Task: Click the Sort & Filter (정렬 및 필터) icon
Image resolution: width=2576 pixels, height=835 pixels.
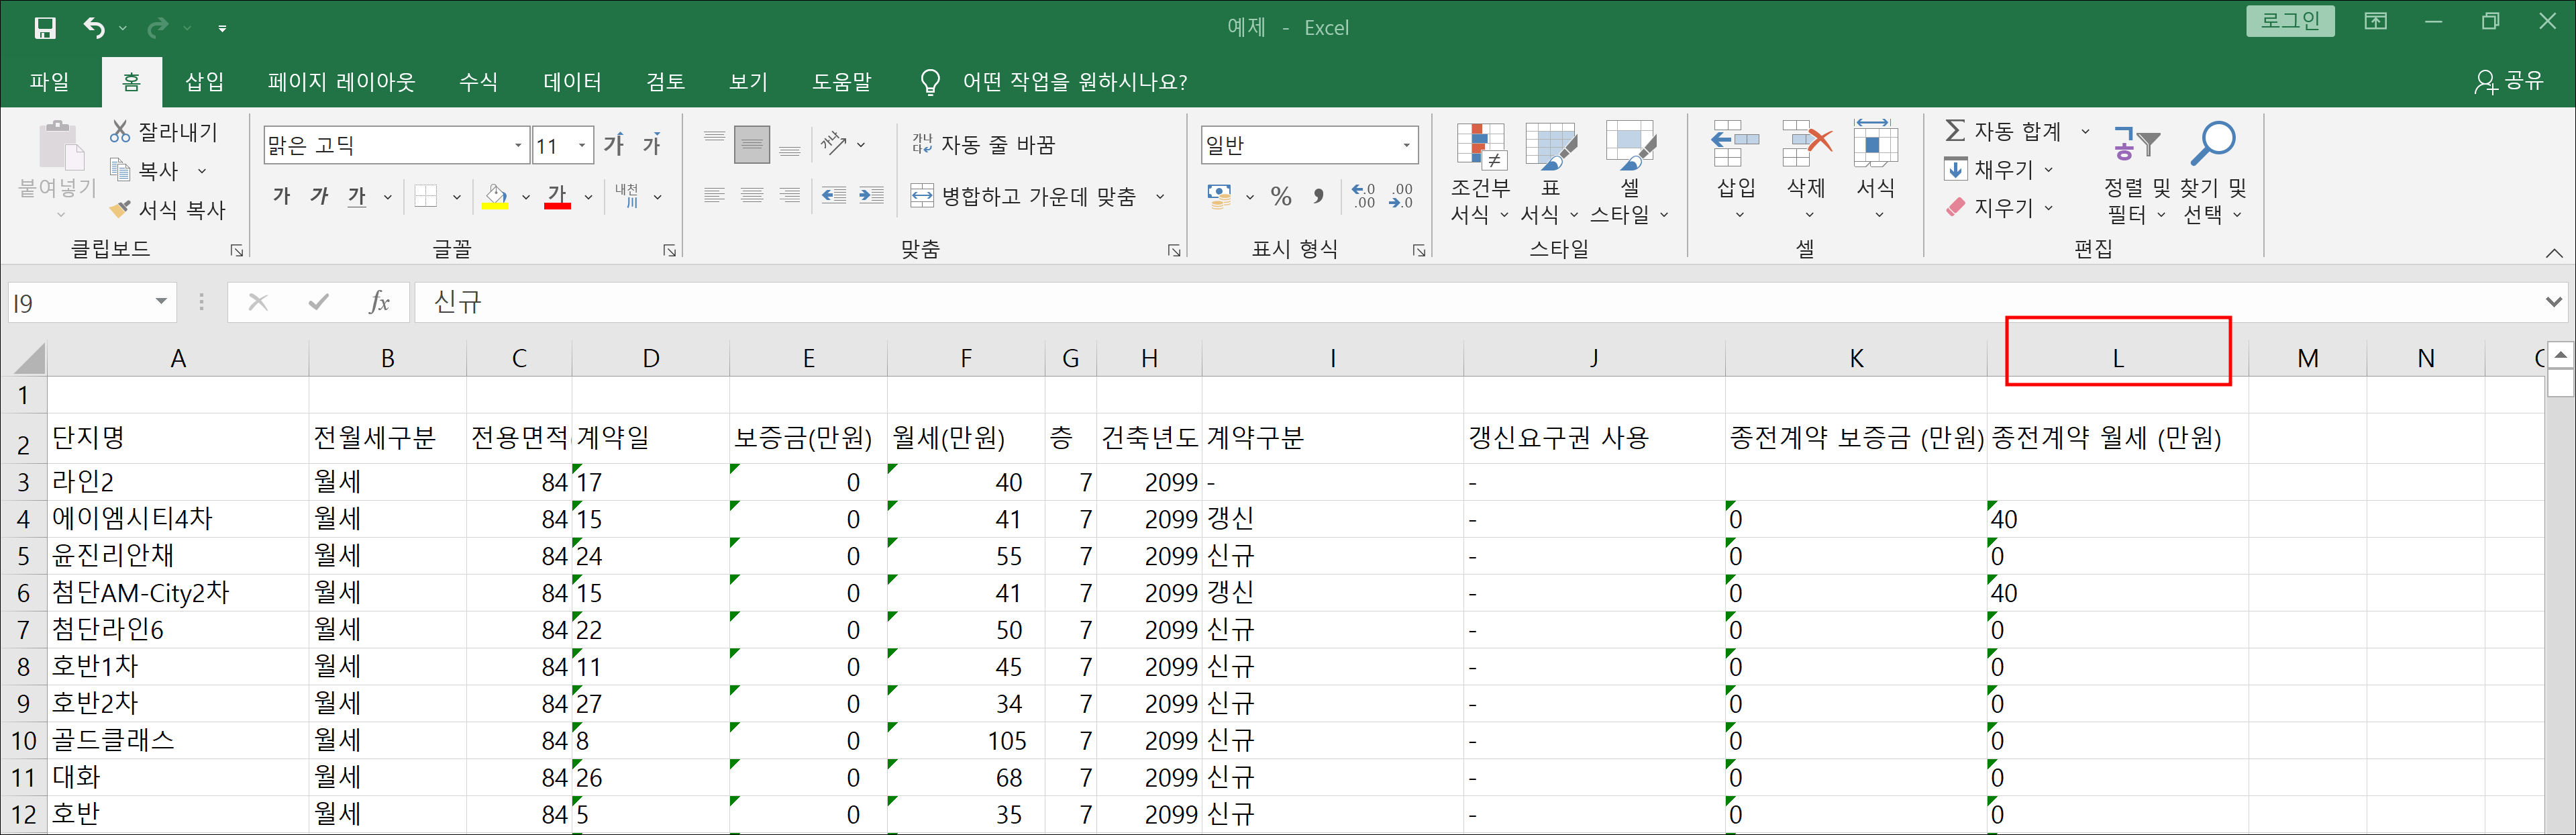Action: [2136, 145]
